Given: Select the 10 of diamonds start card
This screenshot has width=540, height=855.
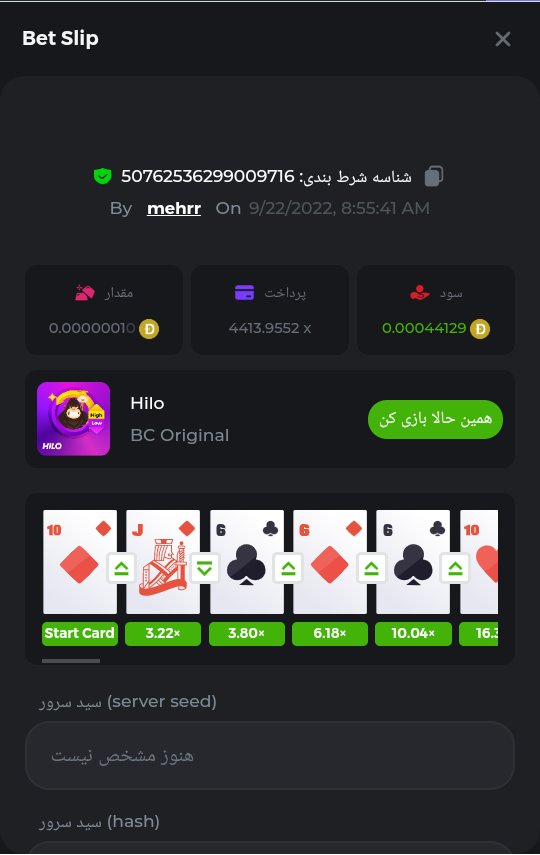Looking at the screenshot, I should tap(80, 562).
